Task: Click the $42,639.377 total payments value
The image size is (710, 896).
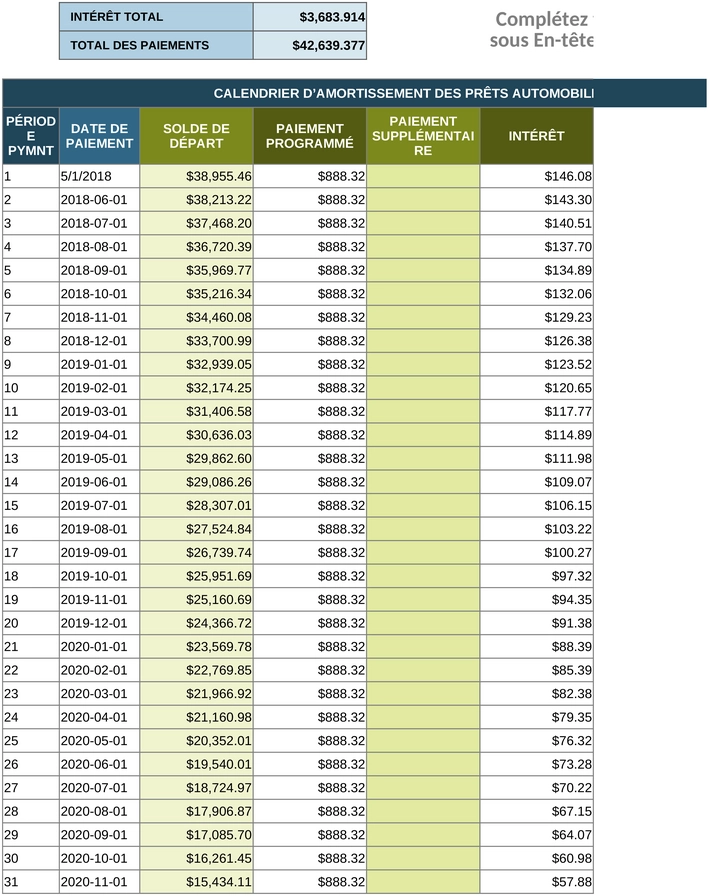Action: click(309, 45)
